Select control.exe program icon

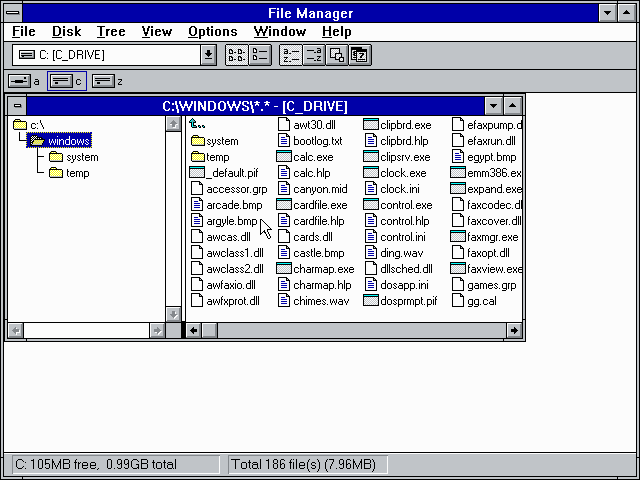pos(371,205)
